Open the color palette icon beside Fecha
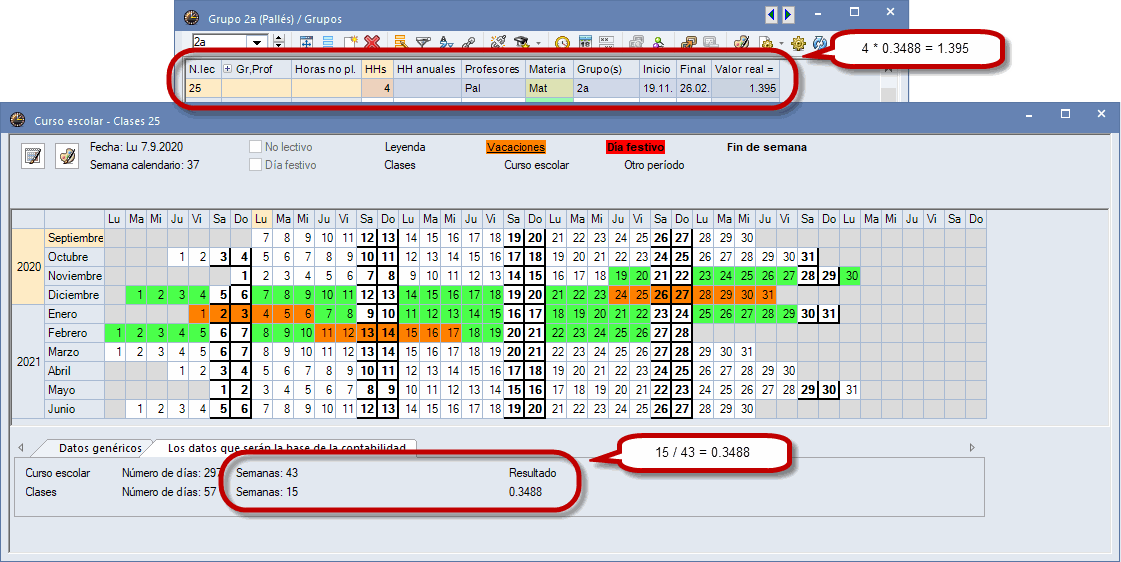The width and height of the screenshot is (1121, 562). click(67, 155)
